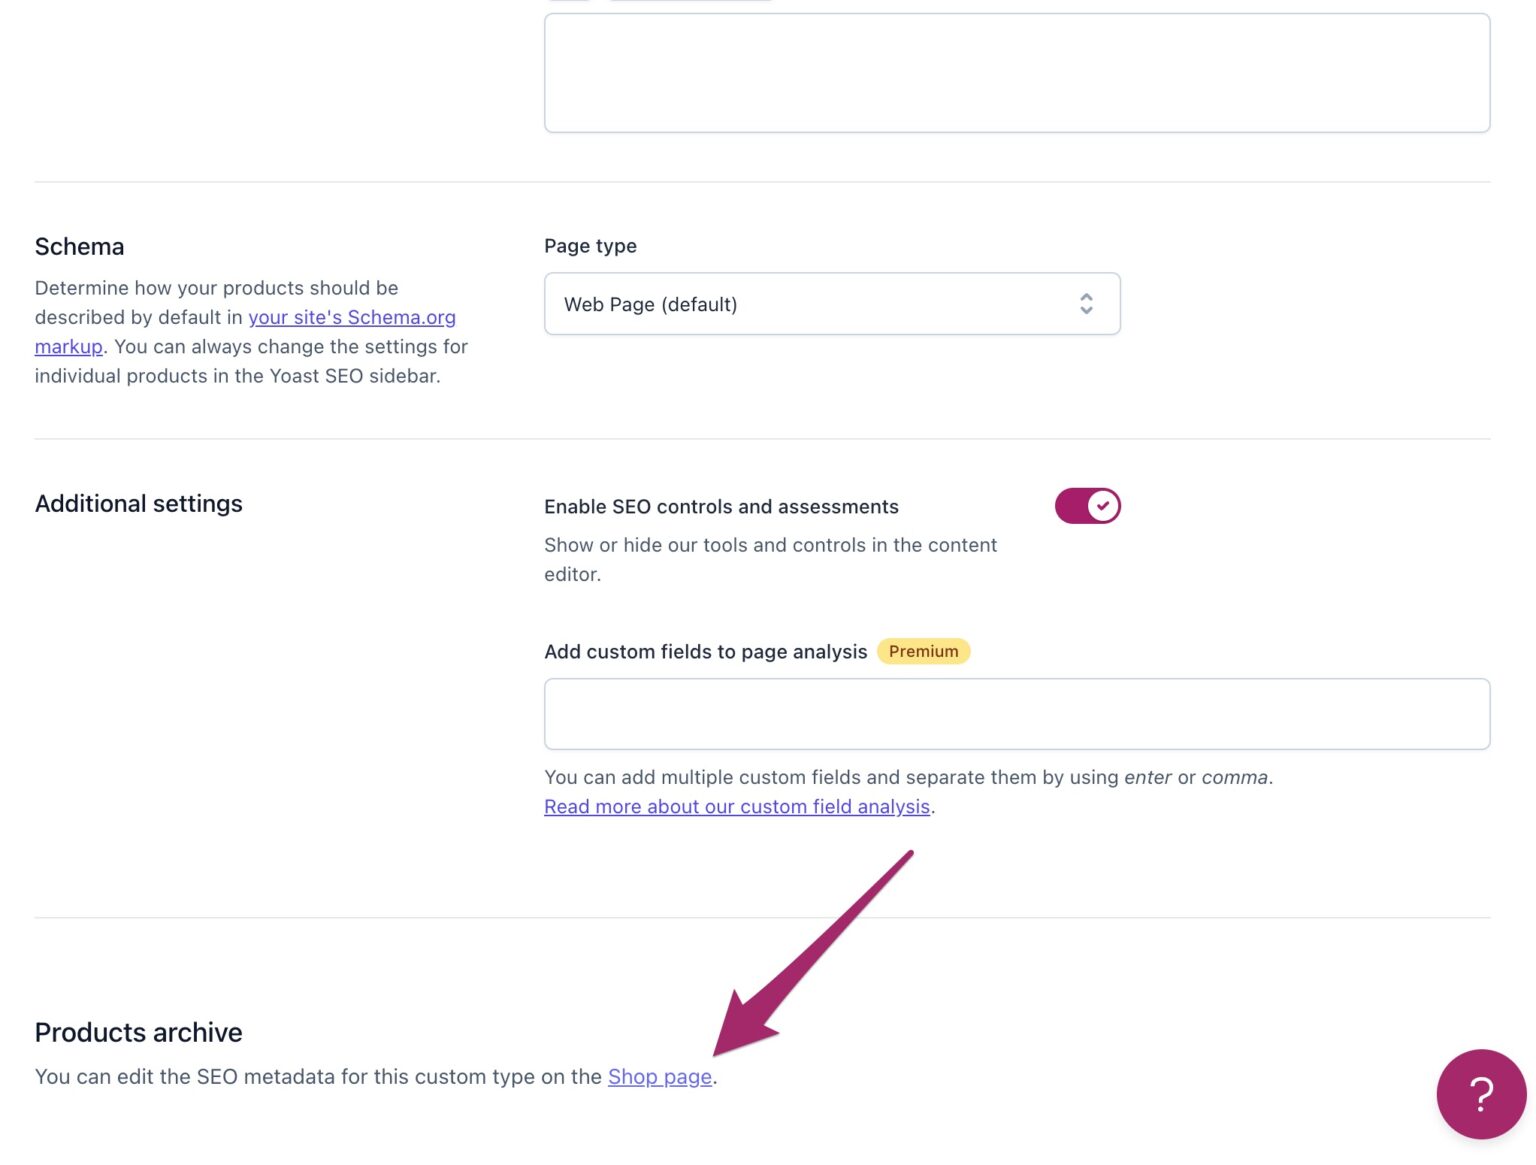The image size is (1536, 1165).
Task: Select the Schema section heading
Action: click(x=79, y=246)
